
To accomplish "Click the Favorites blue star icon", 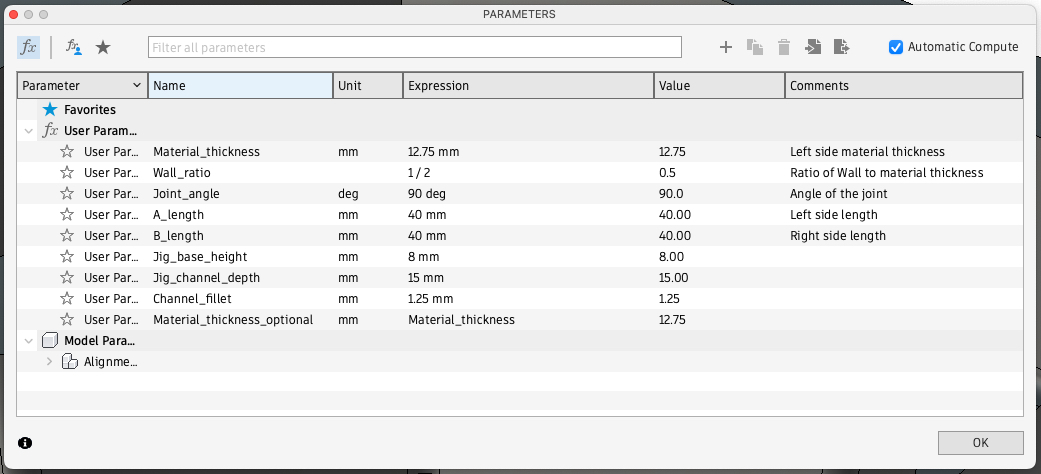I will 50,110.
